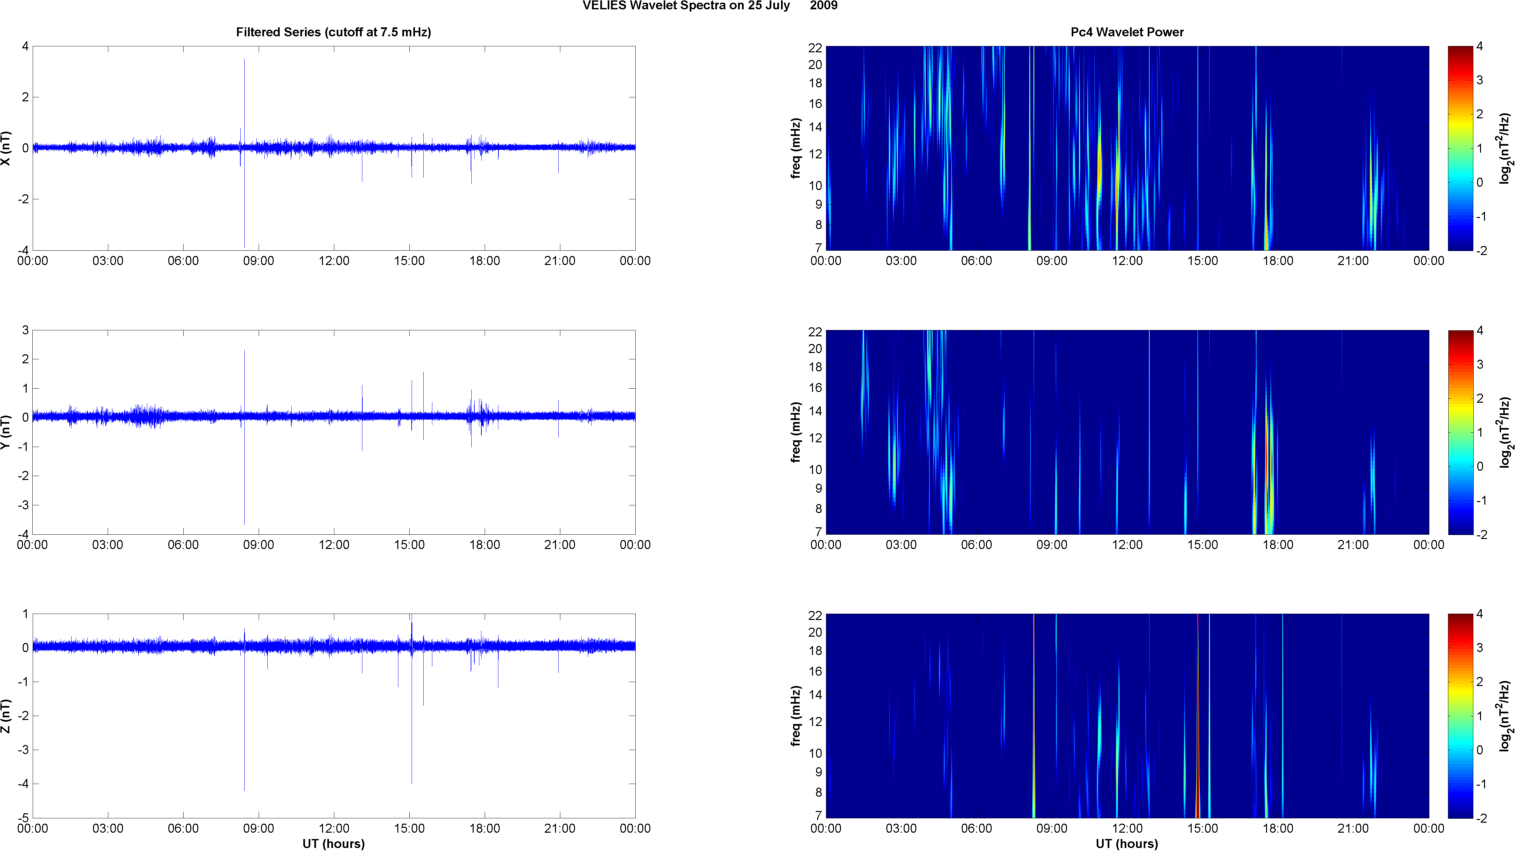Click freq (mHz) label of top wavelet plot
Image resolution: width=1515 pixels, height=851 pixels.
[x=796, y=148]
